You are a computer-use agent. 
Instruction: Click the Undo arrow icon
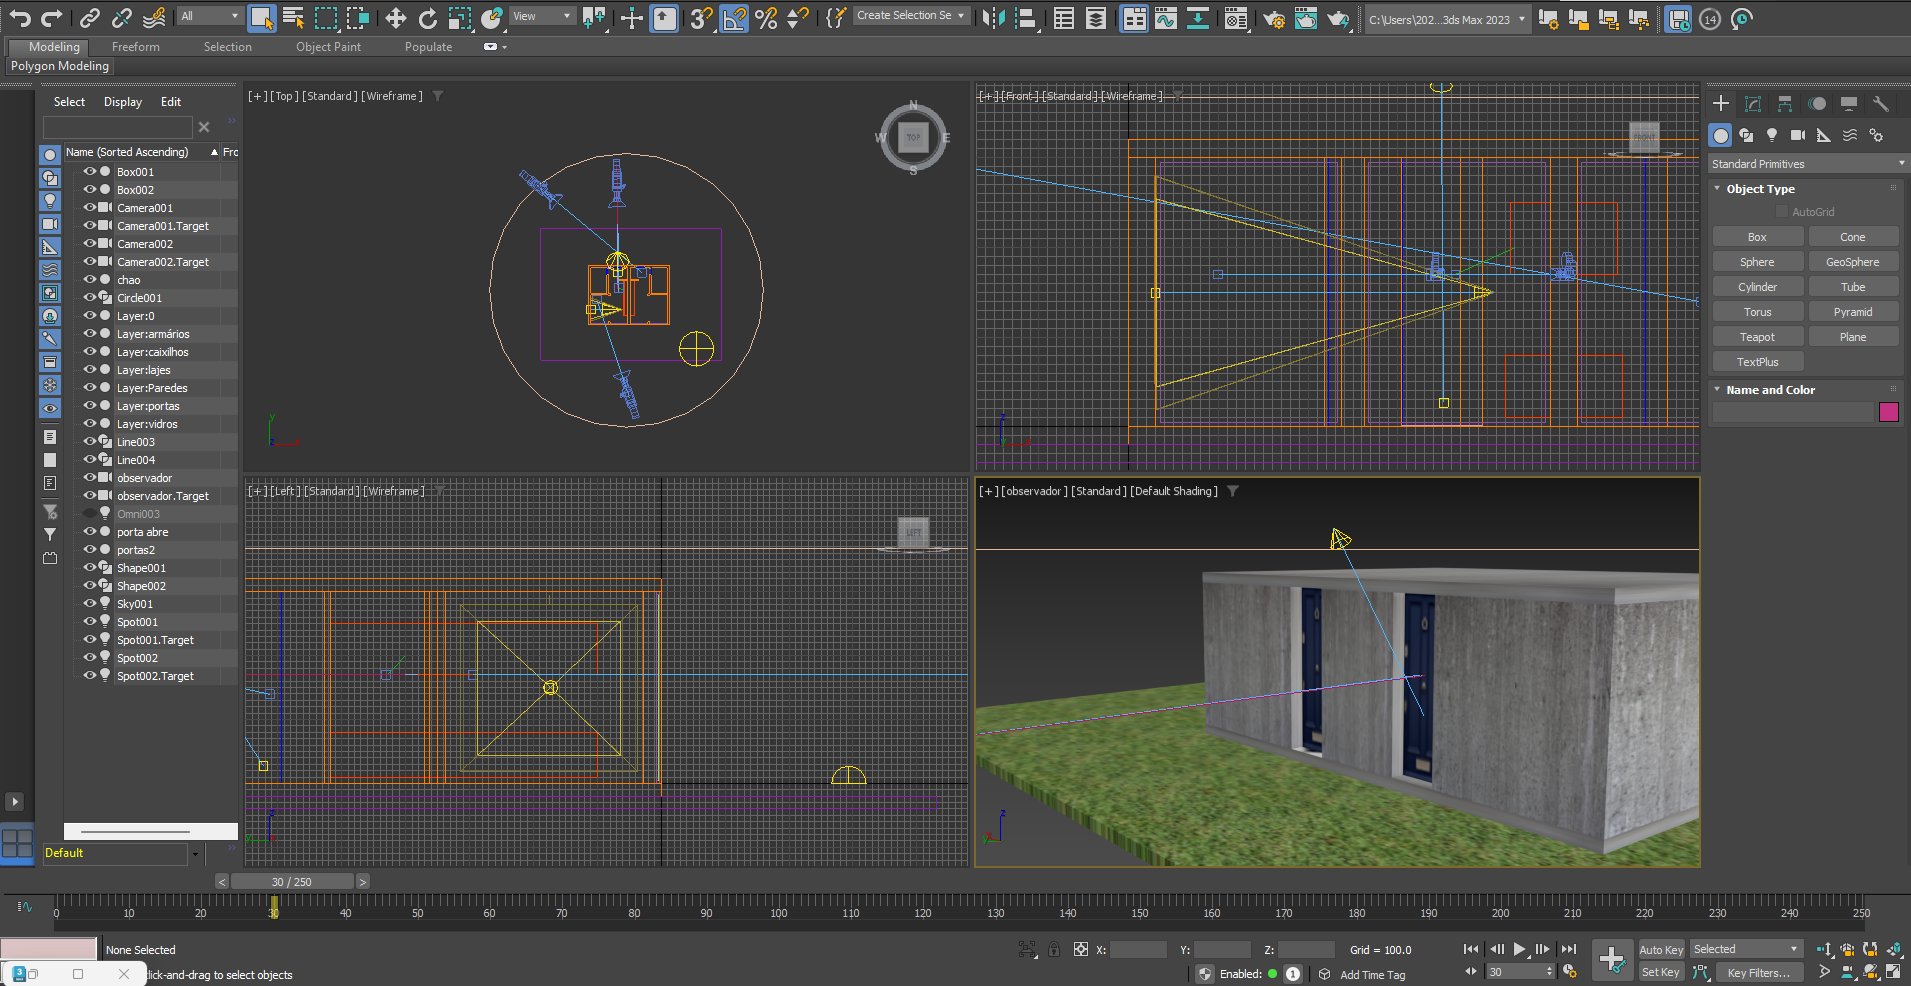19,18
